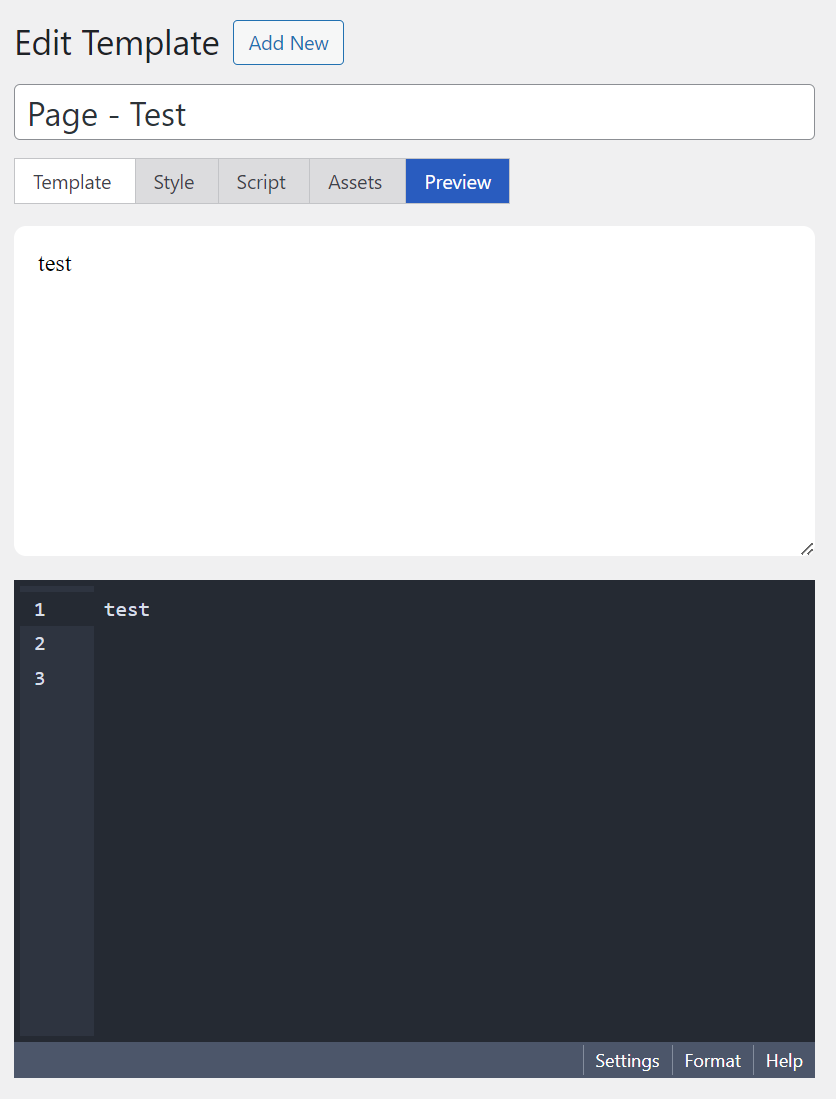Select line number 2 in the gutter
This screenshot has width=836, height=1099.
[40, 643]
